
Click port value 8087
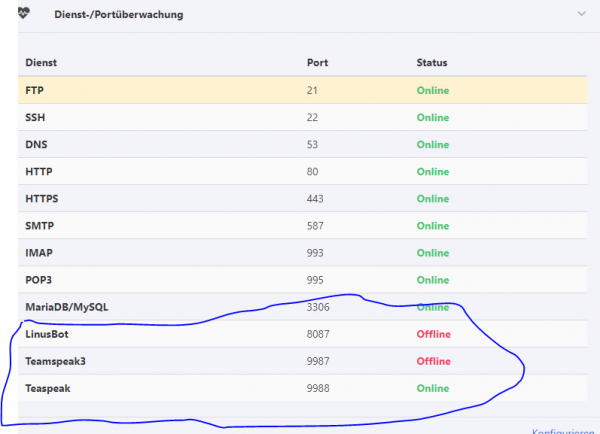click(x=318, y=334)
